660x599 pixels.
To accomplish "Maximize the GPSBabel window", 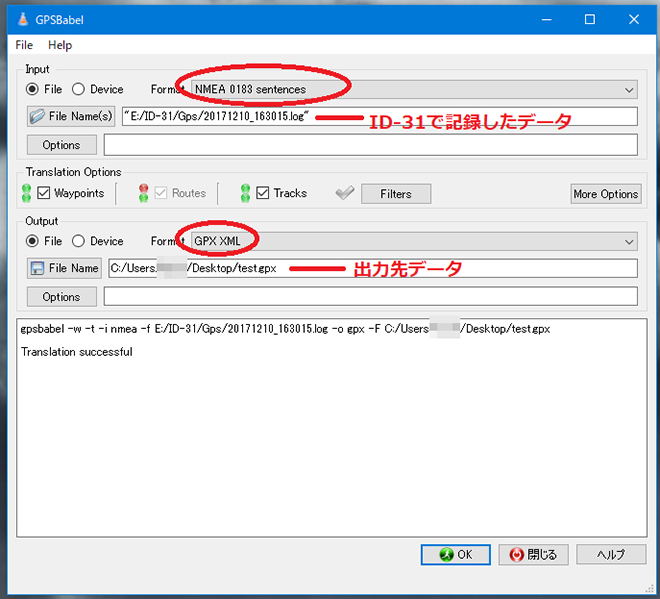I will coord(590,19).
